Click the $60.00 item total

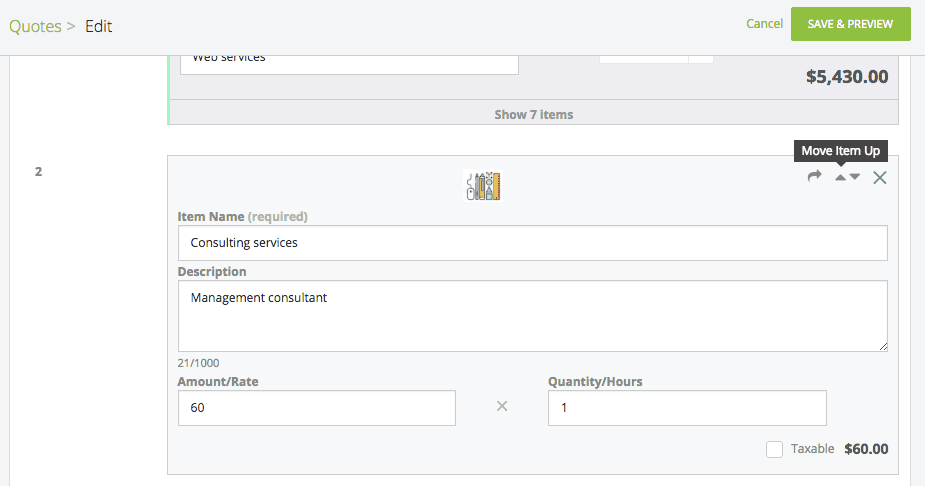pyautogui.click(x=865, y=449)
